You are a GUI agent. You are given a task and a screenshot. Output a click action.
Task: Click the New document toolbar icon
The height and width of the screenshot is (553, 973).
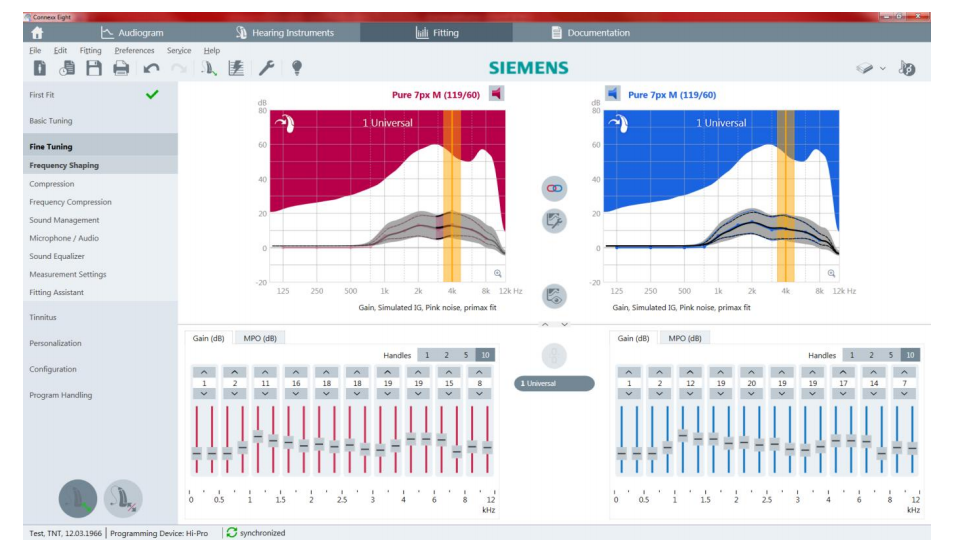coord(40,68)
